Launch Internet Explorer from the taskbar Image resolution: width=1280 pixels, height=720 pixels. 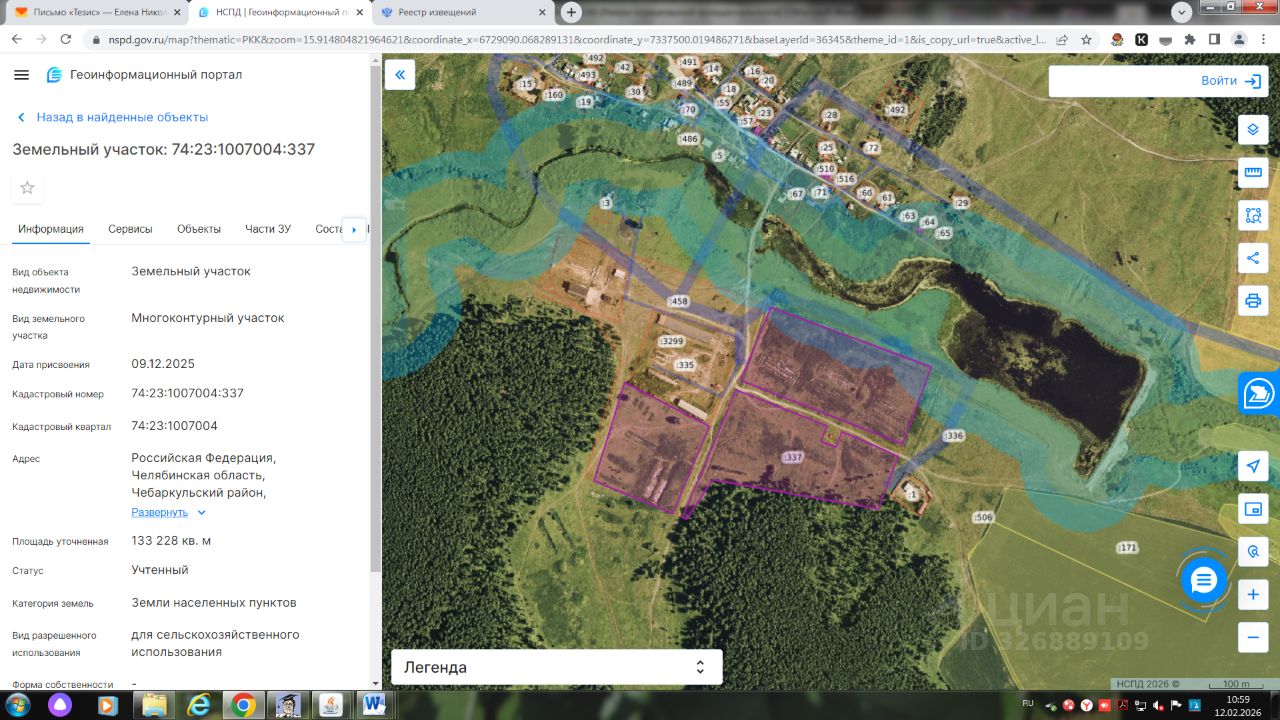(x=199, y=705)
